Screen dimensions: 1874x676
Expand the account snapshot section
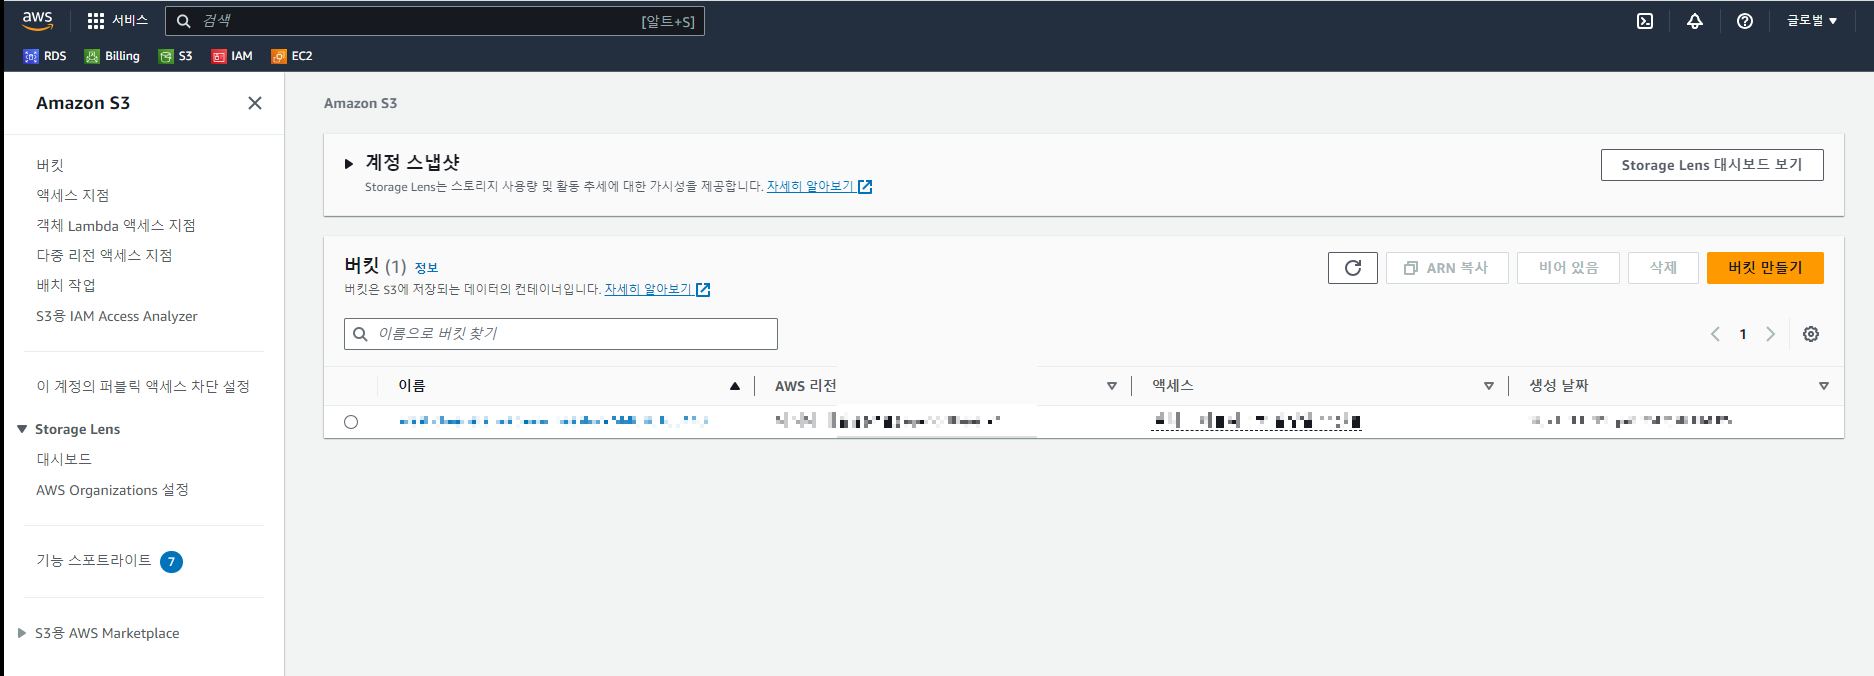[349, 163]
